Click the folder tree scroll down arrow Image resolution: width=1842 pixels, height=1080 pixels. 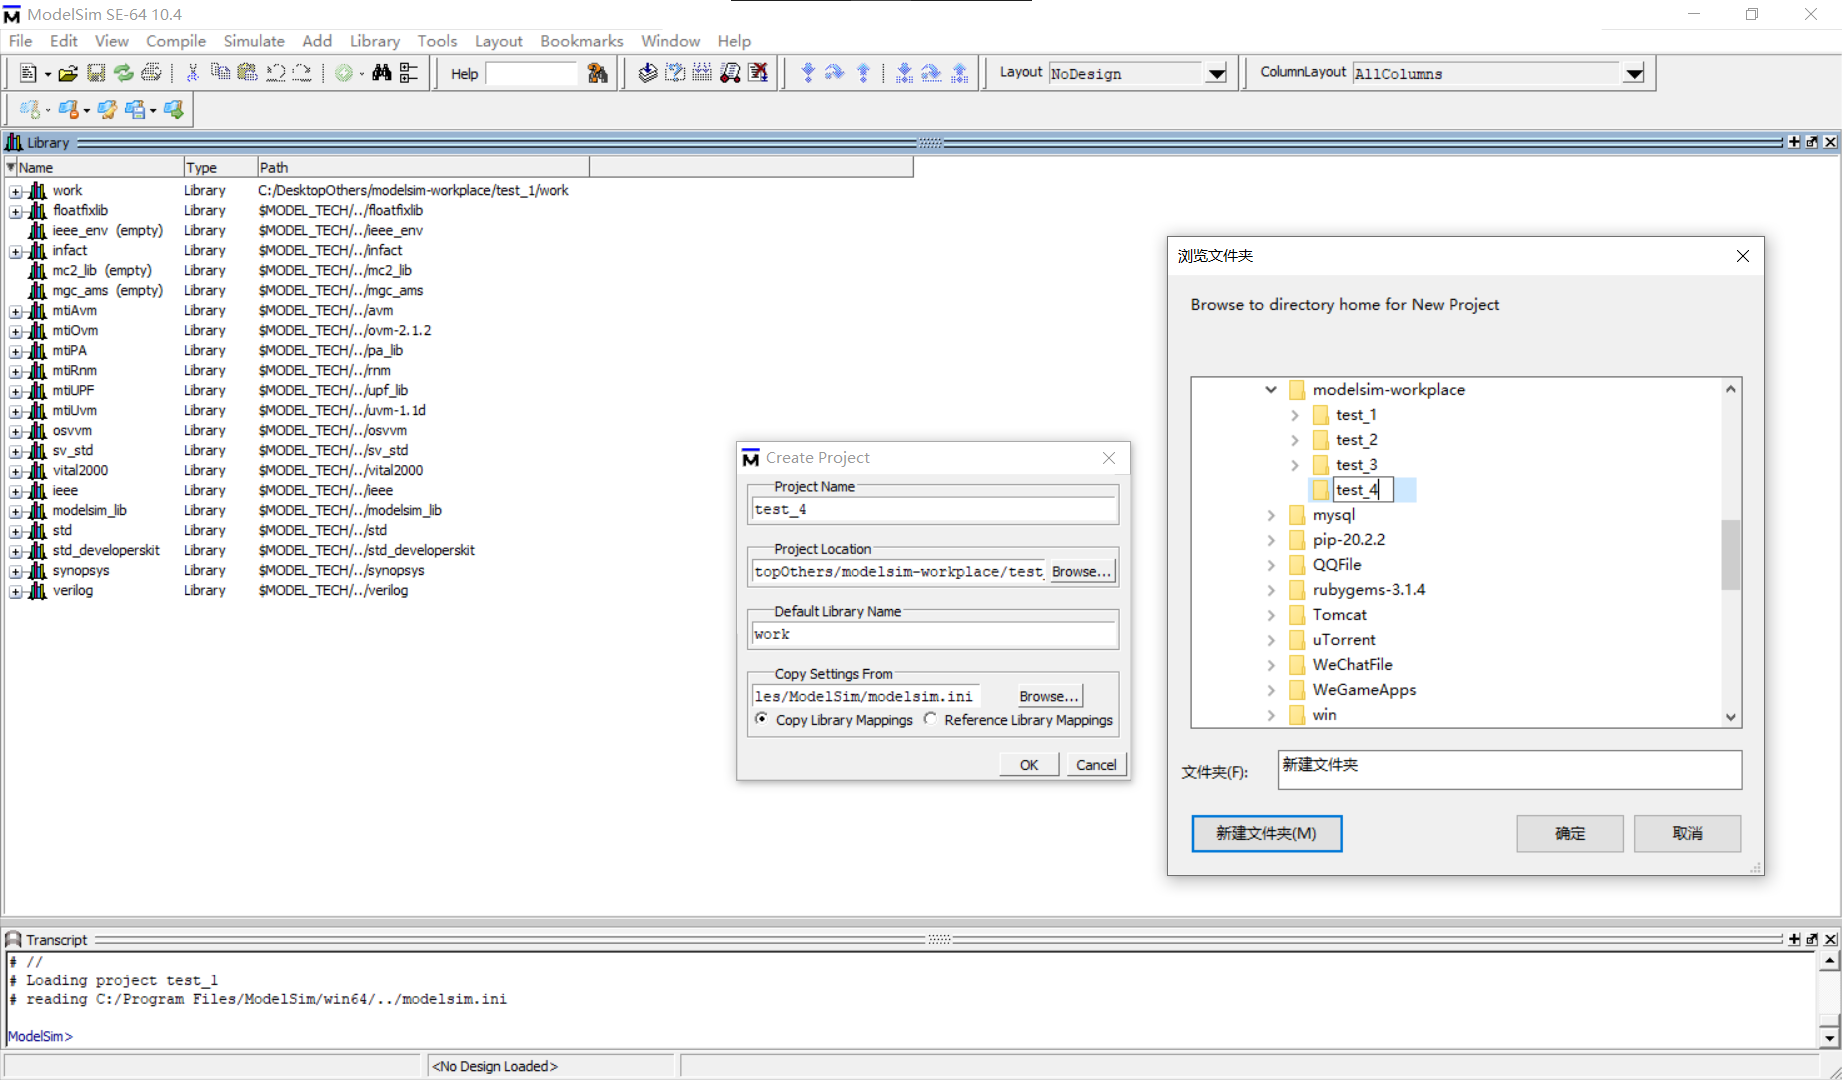click(1730, 717)
